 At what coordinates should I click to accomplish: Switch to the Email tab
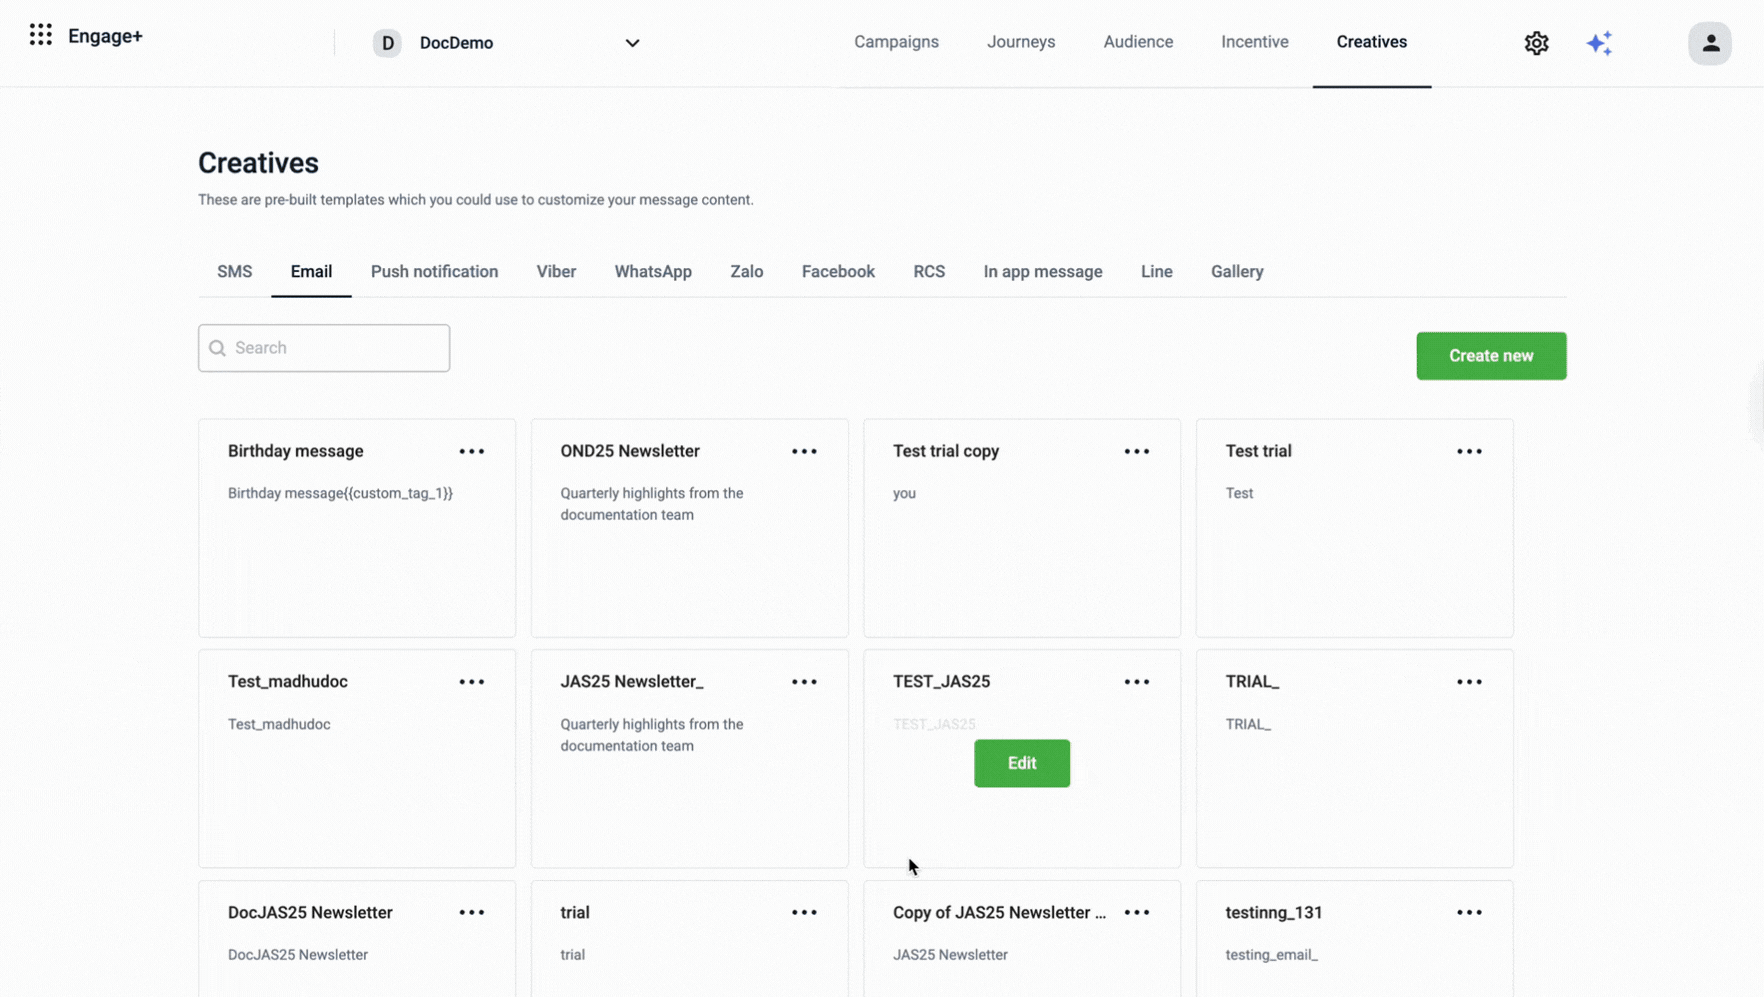(x=311, y=272)
